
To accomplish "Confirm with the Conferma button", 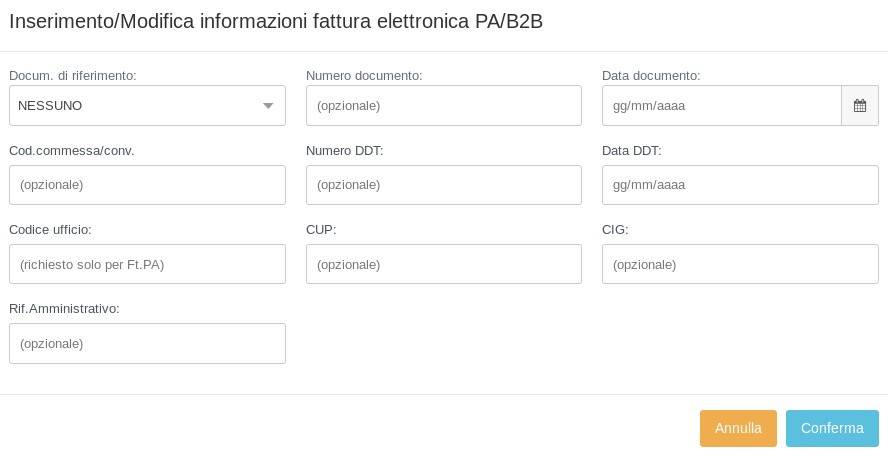I will [x=832, y=428].
